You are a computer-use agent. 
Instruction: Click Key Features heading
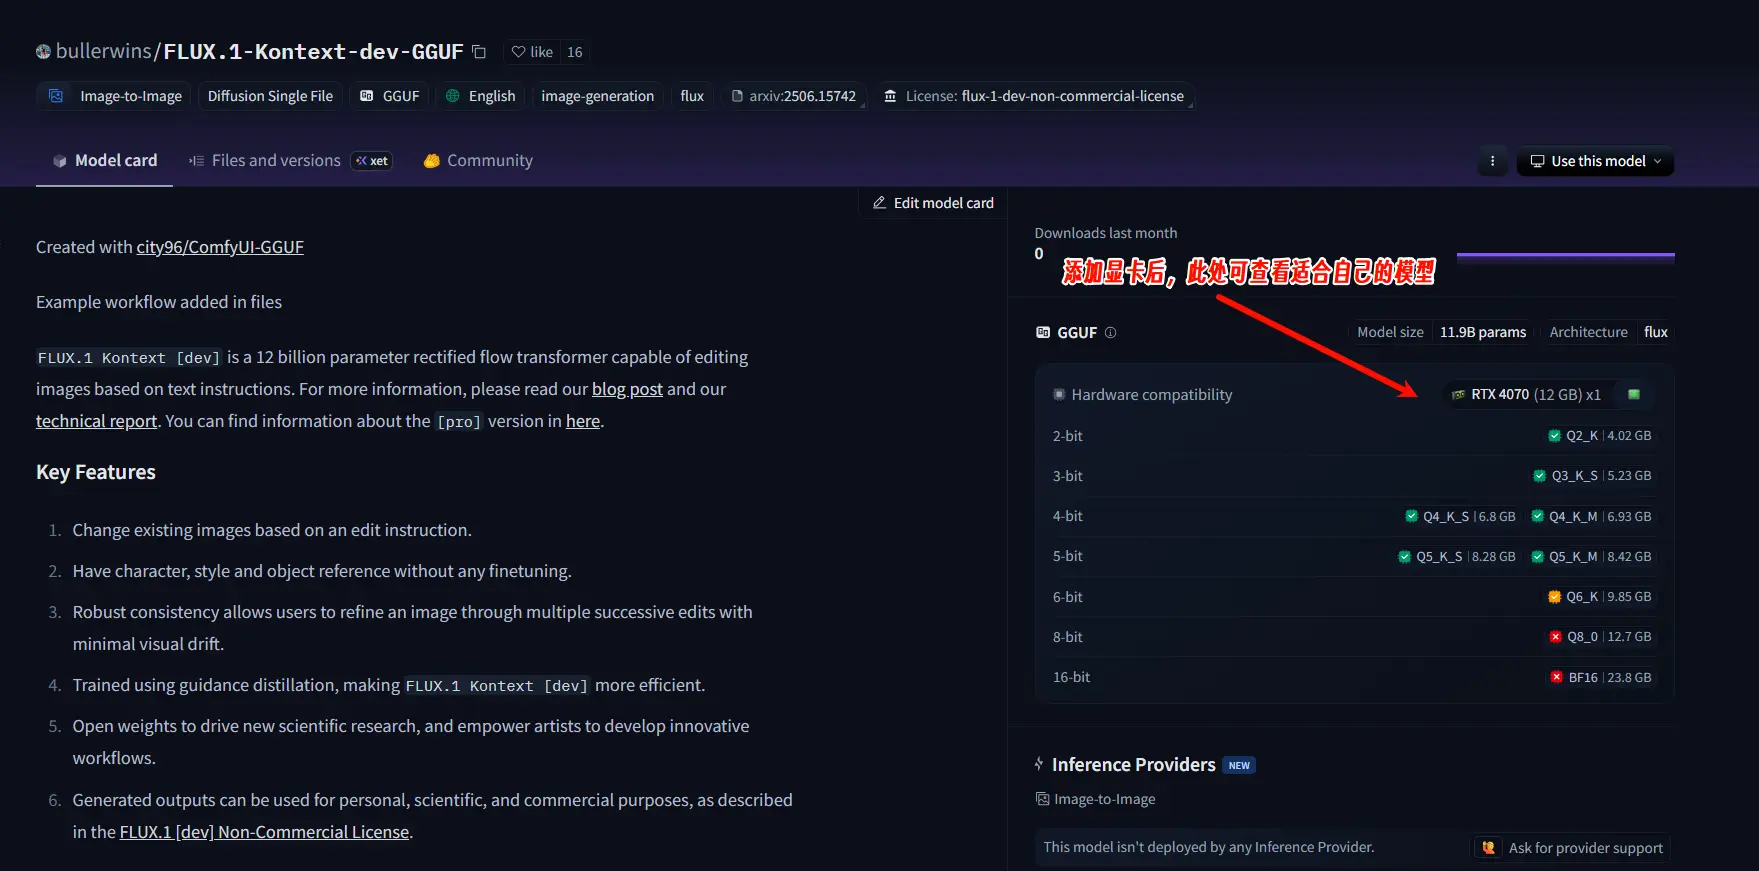pyautogui.click(x=96, y=472)
